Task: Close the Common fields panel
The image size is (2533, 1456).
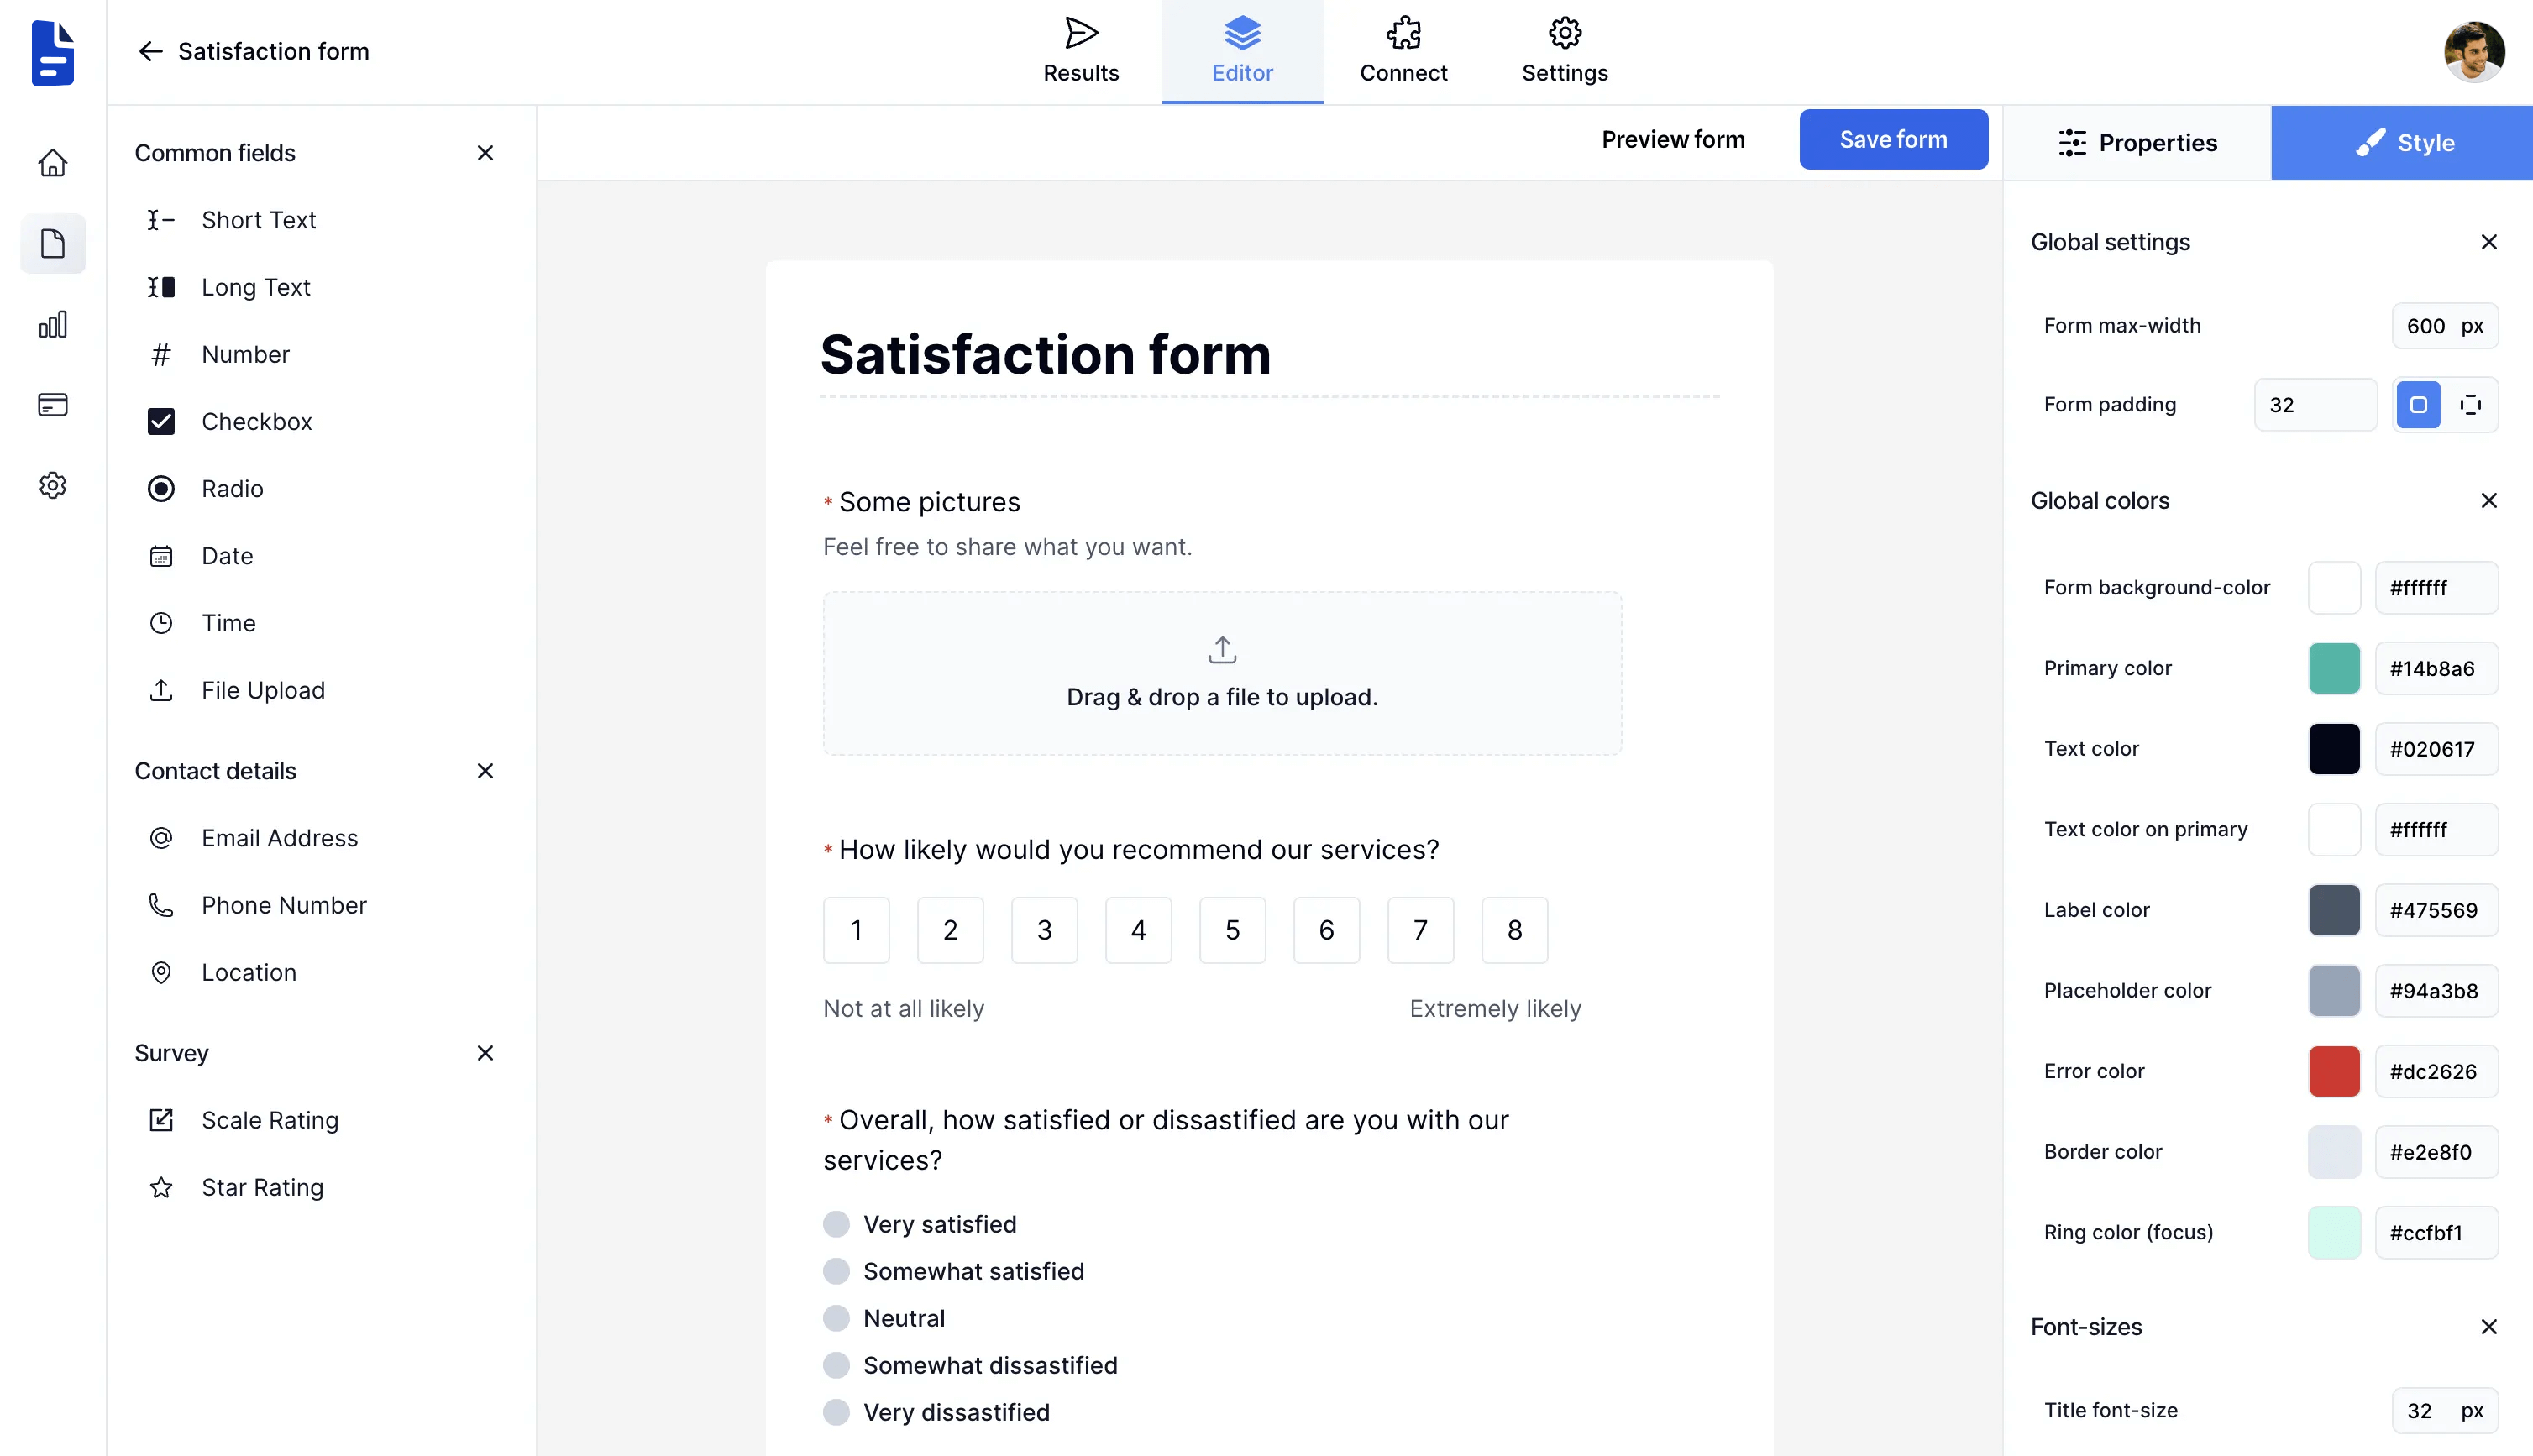Action: [x=485, y=153]
